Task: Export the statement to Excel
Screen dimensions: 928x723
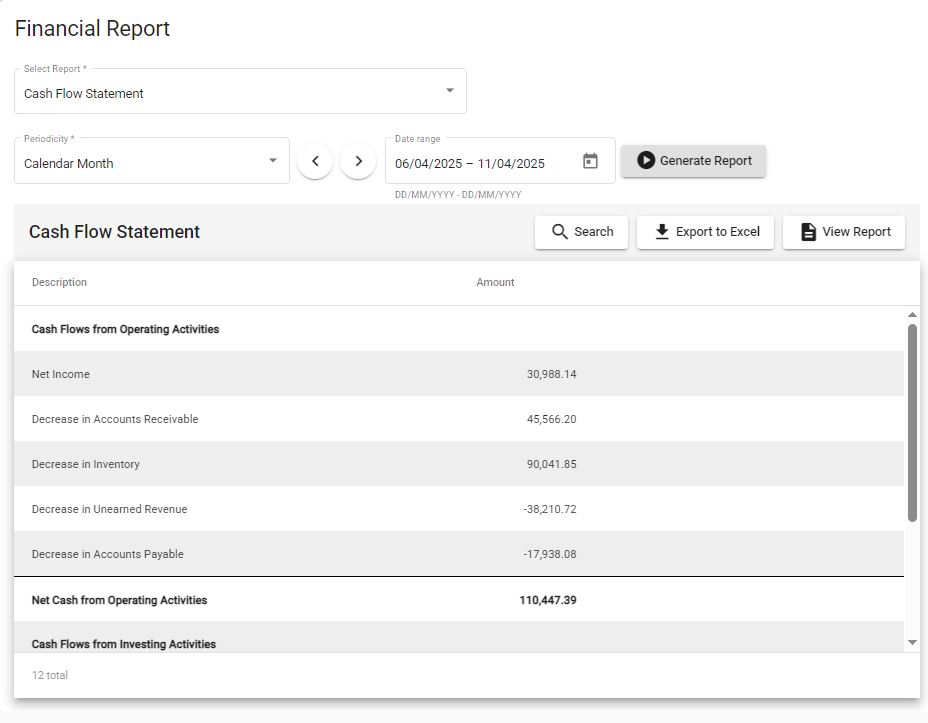Action: 705,232
